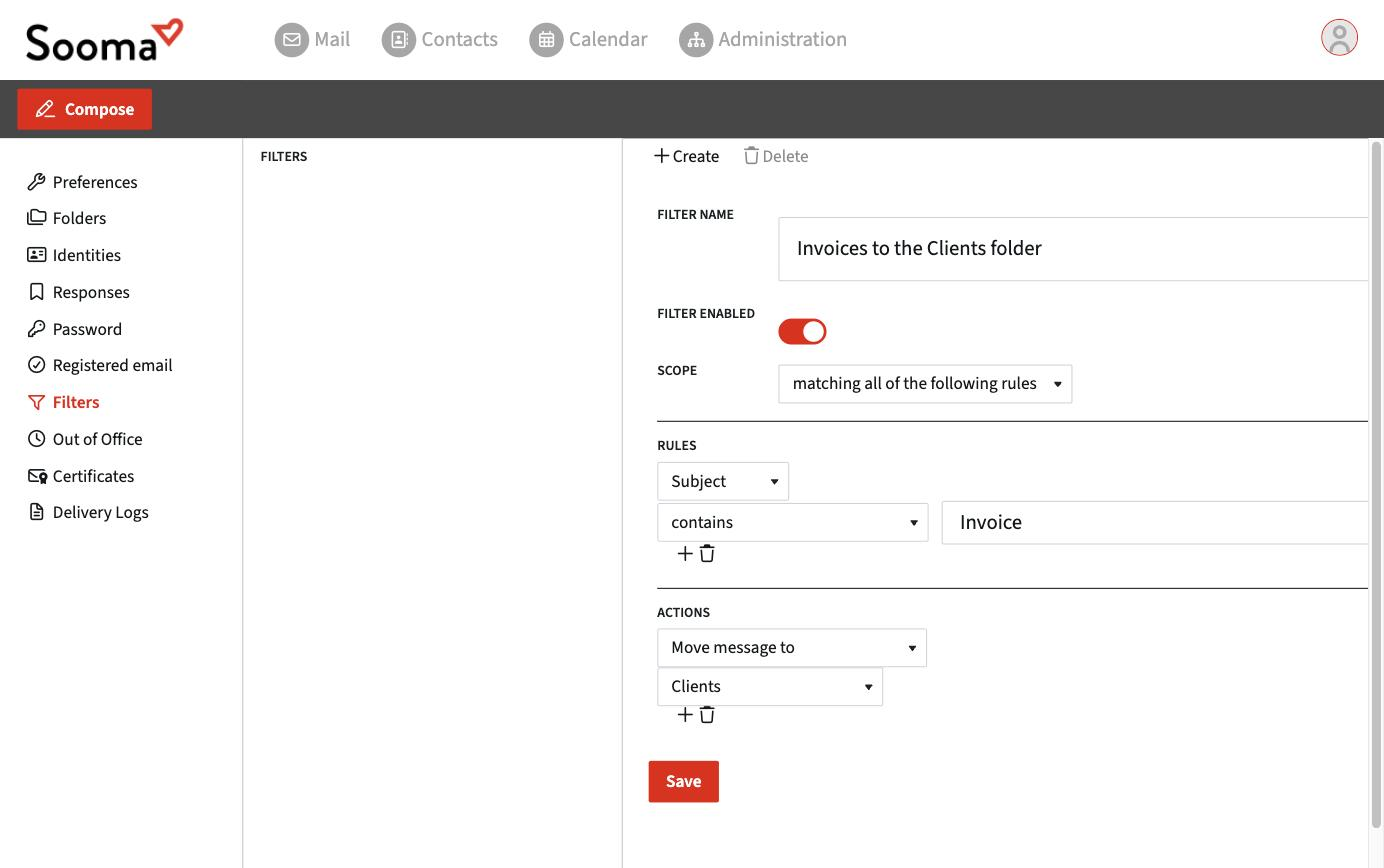Click the Preferences wrench icon
The width and height of the screenshot is (1384, 868).
[36, 182]
